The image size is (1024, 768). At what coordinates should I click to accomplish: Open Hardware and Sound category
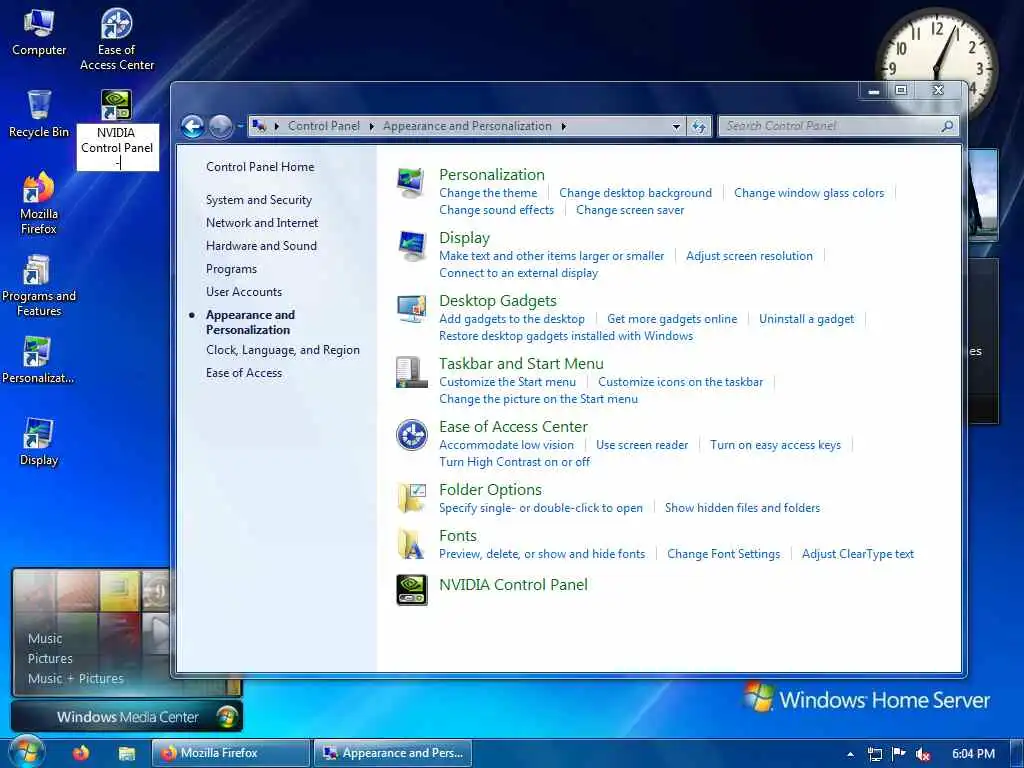tap(261, 246)
